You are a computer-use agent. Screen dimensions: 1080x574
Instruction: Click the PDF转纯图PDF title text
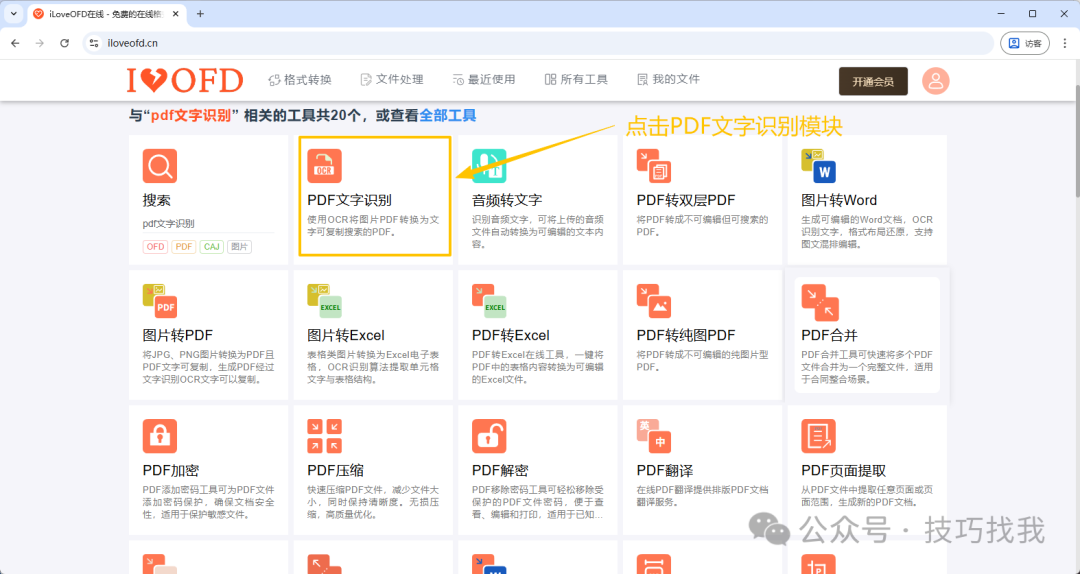[x=686, y=336]
